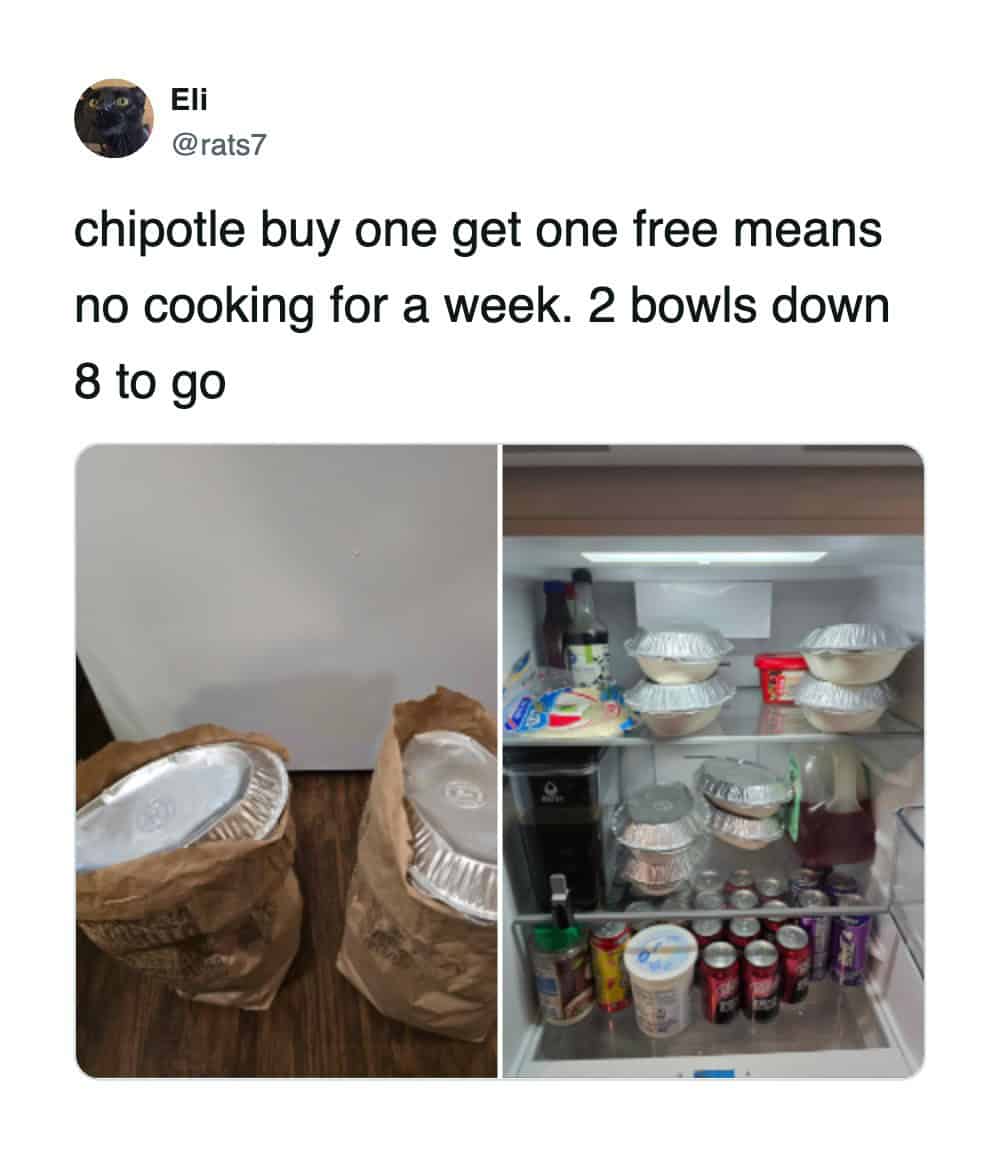Click the stacked bowls on top-right shelf
This screenshot has width=996, height=1152.
pos(852,677)
